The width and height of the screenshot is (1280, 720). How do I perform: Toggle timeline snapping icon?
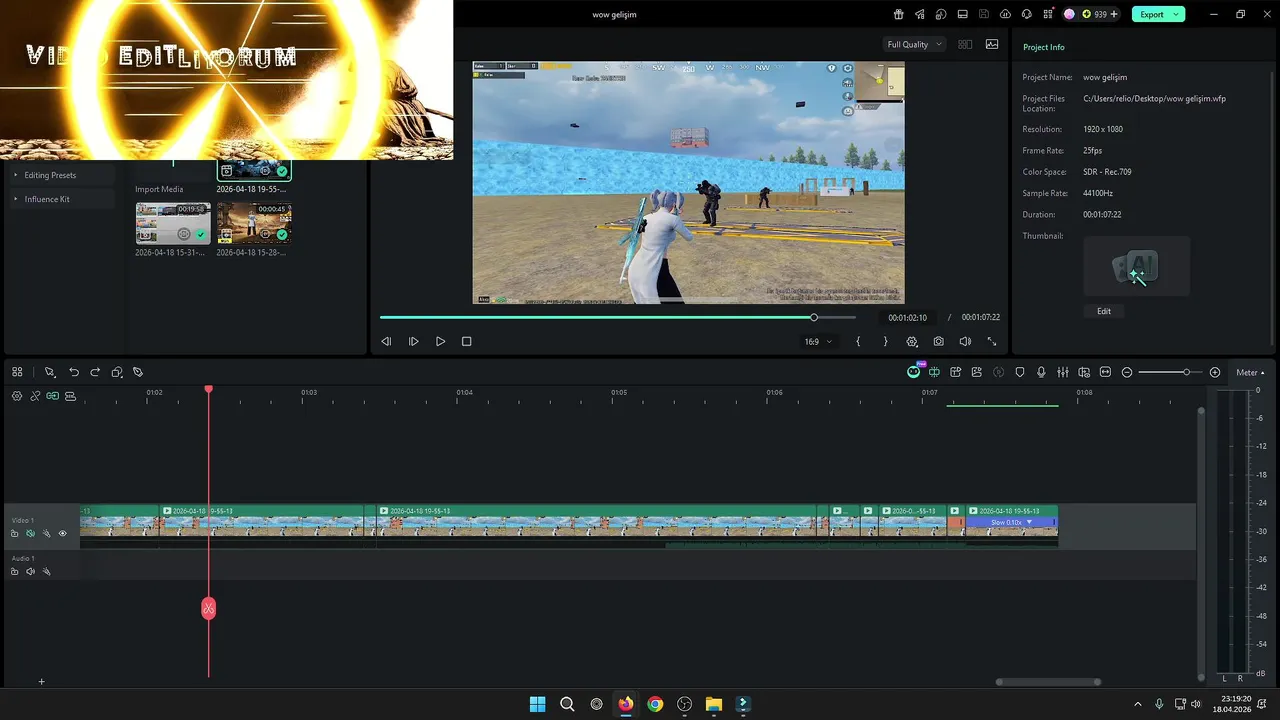[x=70, y=396]
